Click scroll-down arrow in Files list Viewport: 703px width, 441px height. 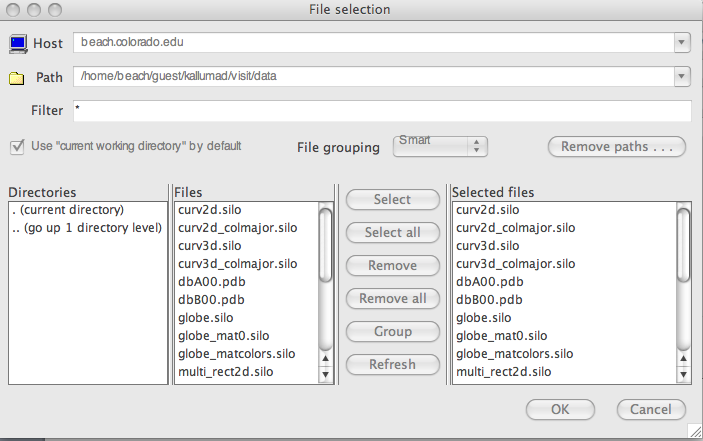click(x=325, y=374)
